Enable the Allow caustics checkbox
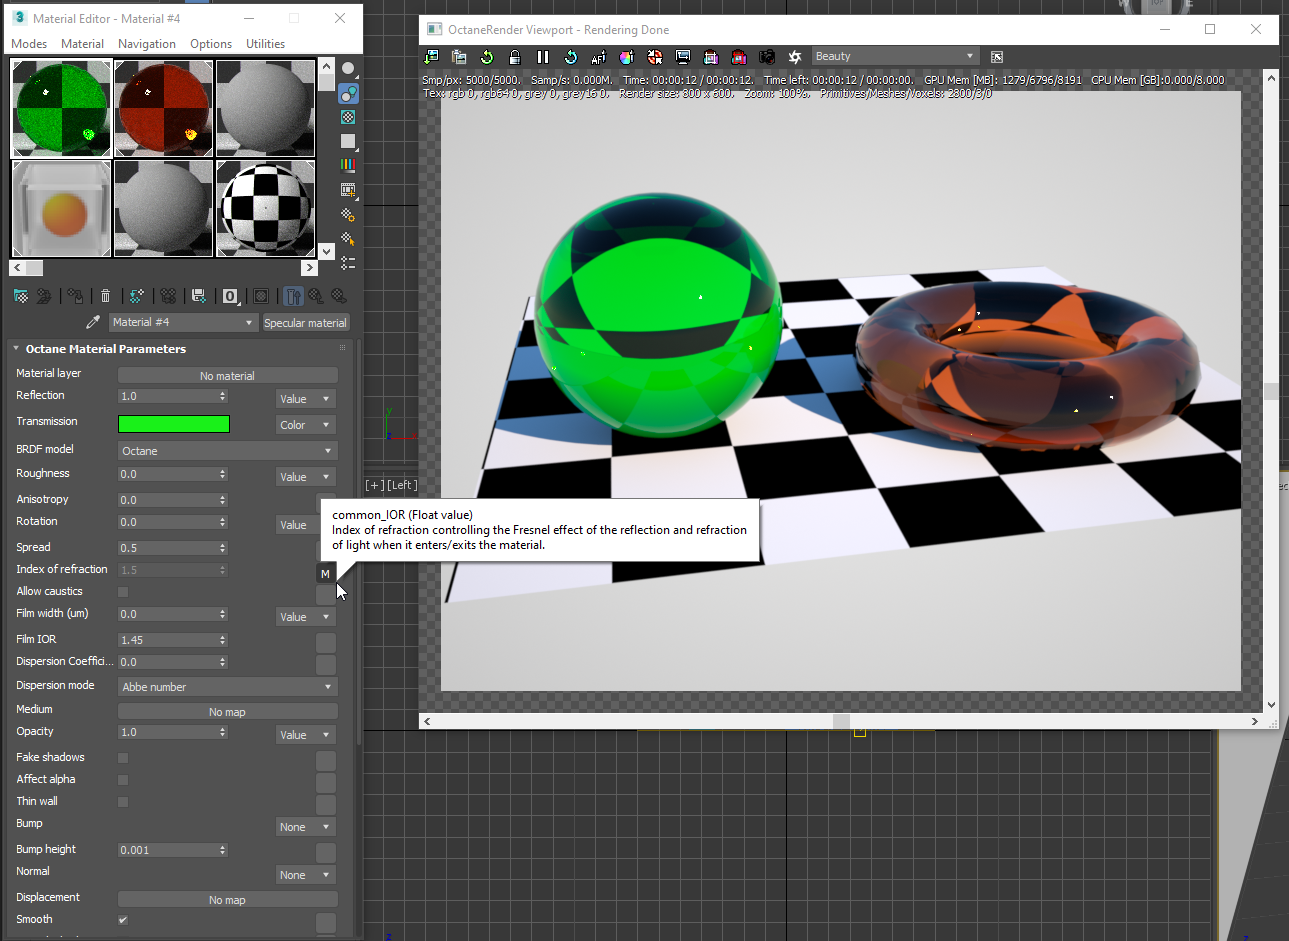The image size is (1289, 941). [123, 592]
